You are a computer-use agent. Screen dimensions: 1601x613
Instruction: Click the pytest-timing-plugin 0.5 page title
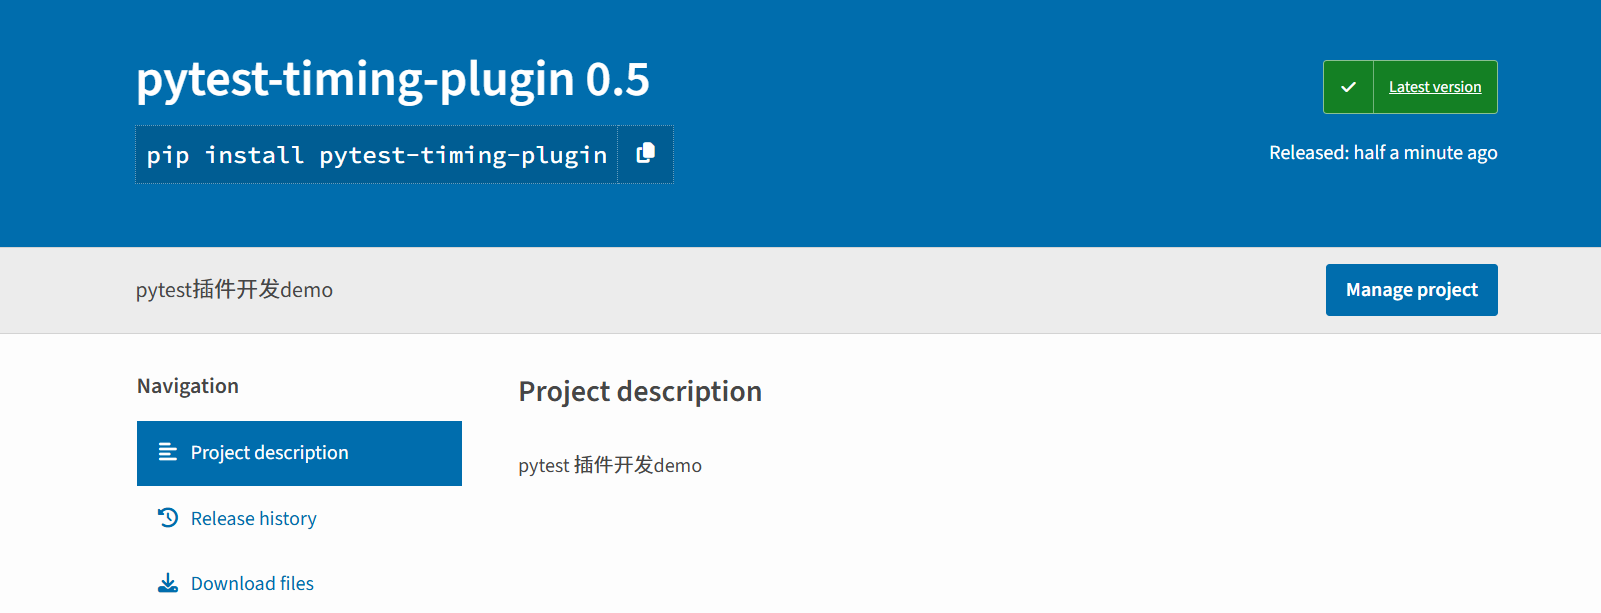point(393,79)
